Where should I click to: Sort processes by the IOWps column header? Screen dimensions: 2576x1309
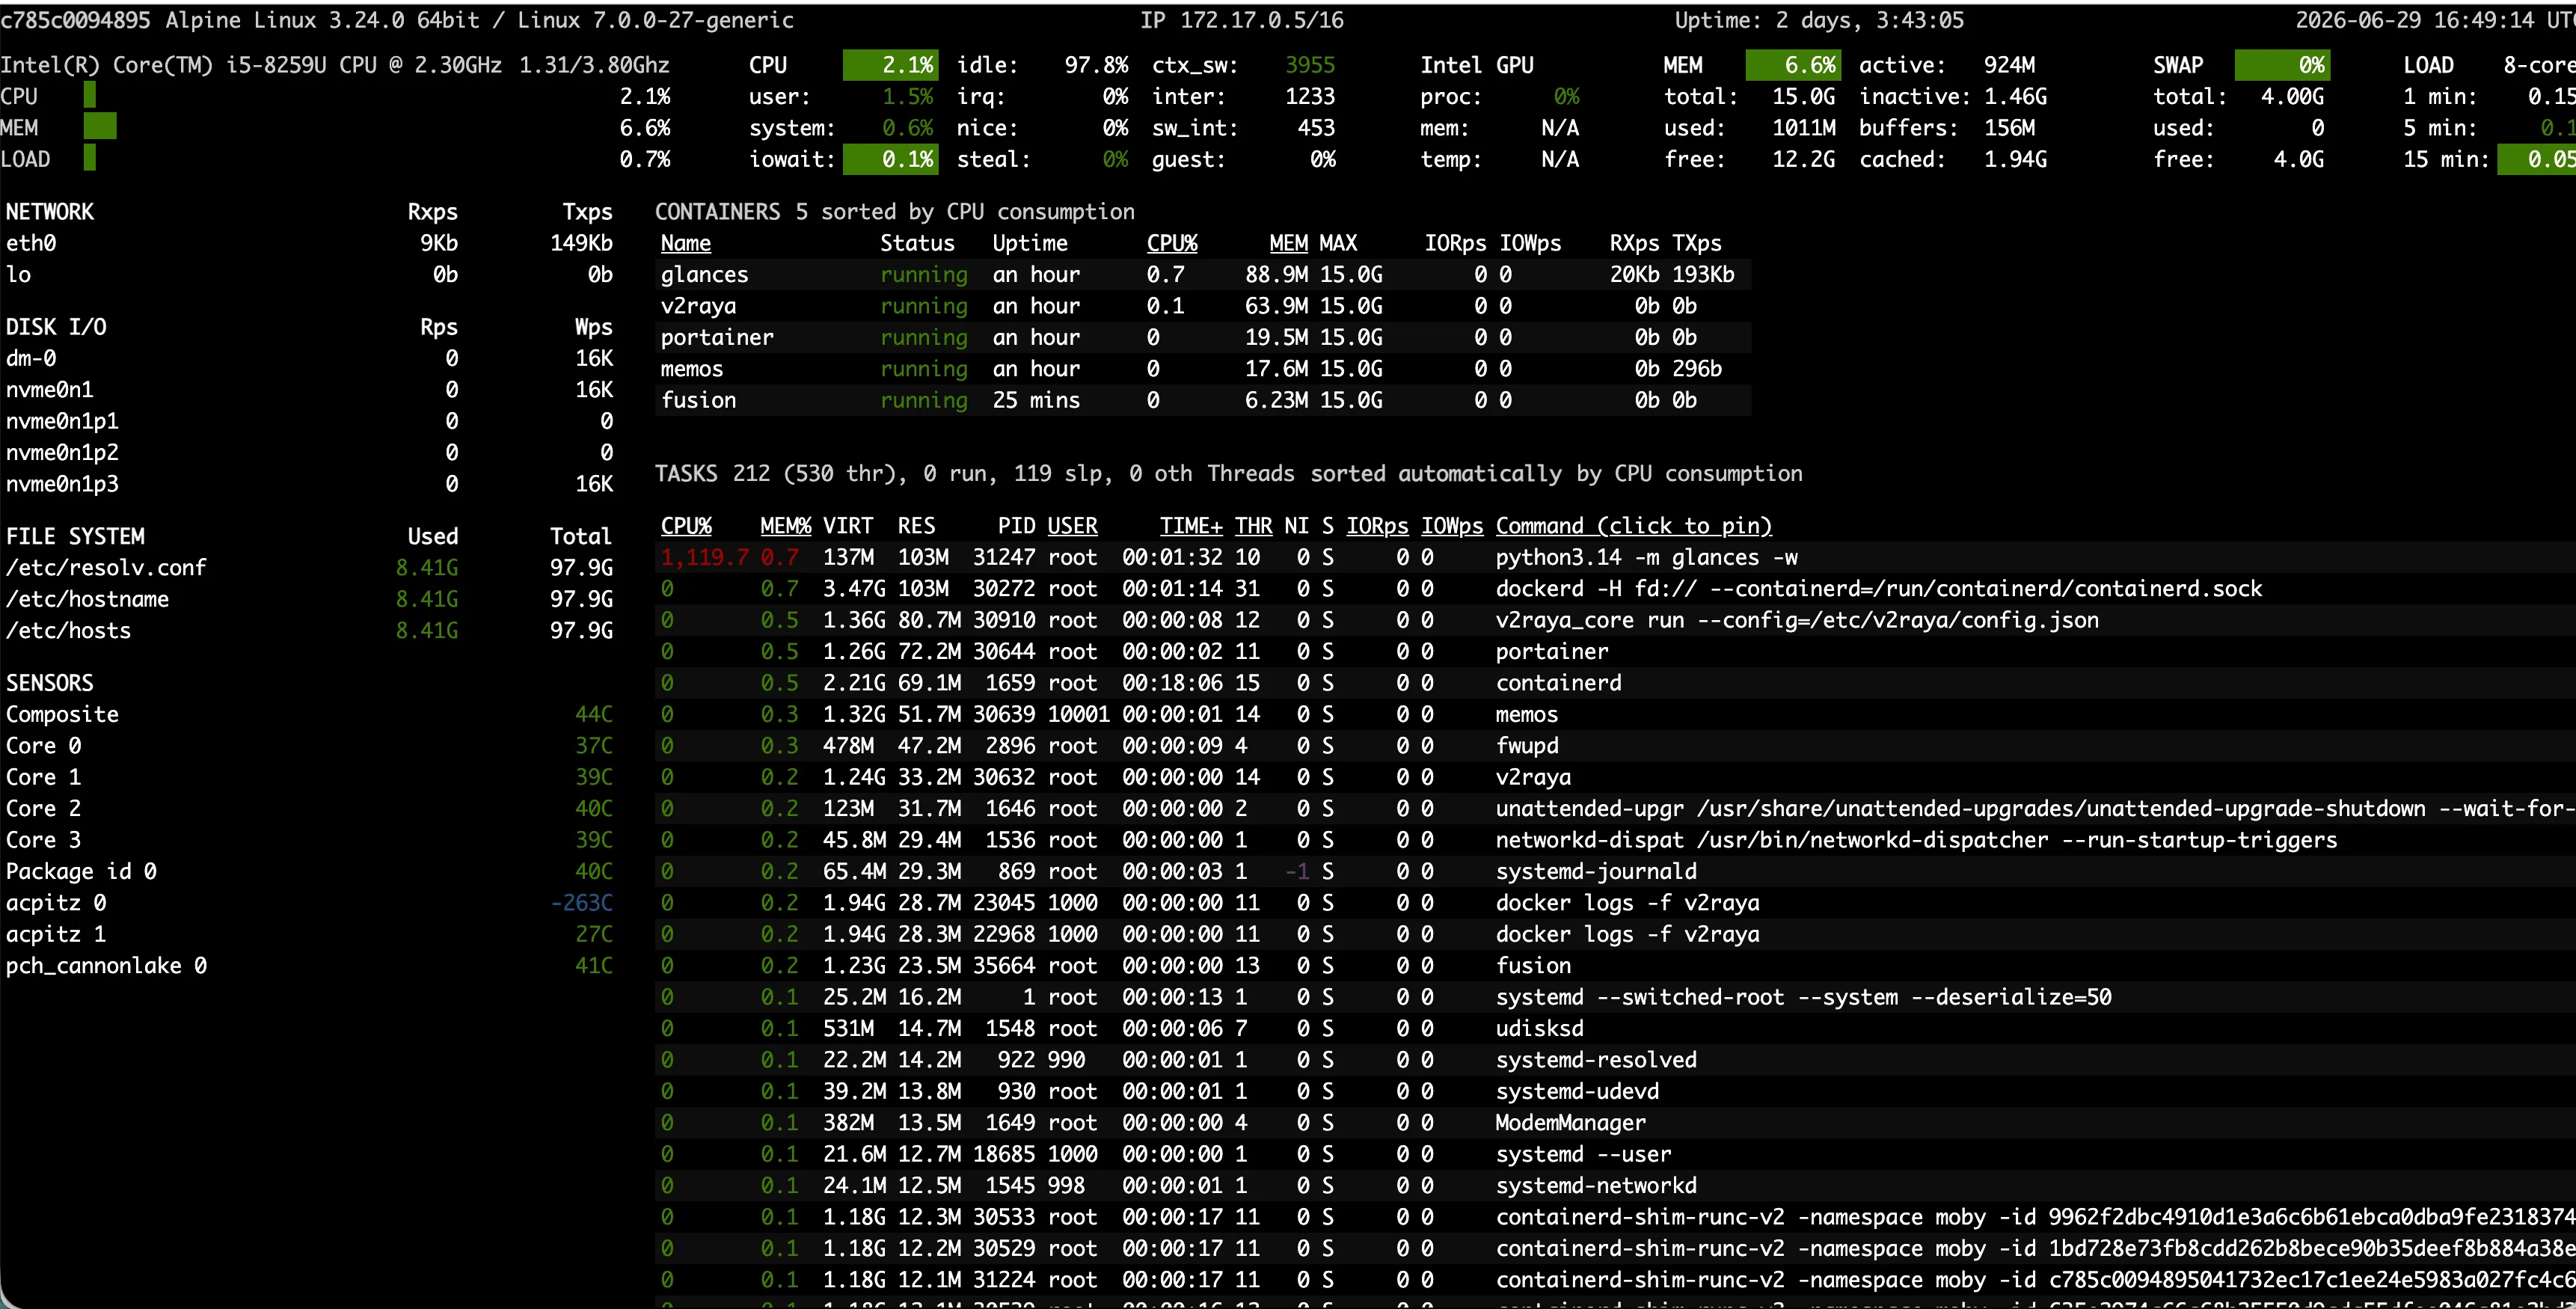tap(1452, 526)
